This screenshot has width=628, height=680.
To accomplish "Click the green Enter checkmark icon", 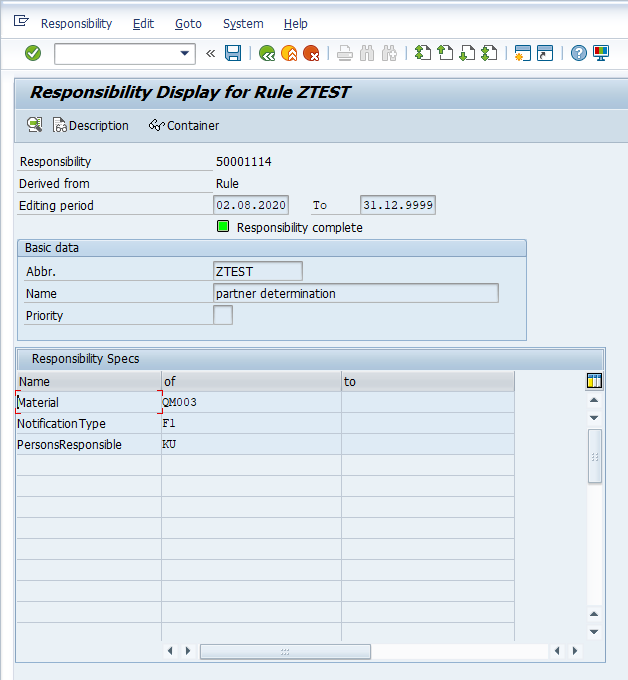I will [x=33, y=53].
